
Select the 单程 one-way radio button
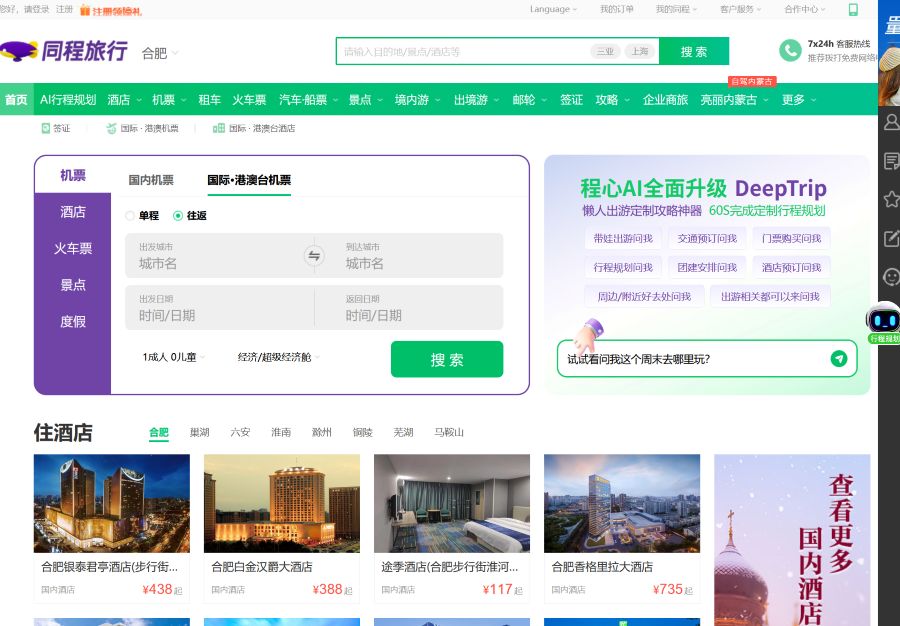coord(130,215)
